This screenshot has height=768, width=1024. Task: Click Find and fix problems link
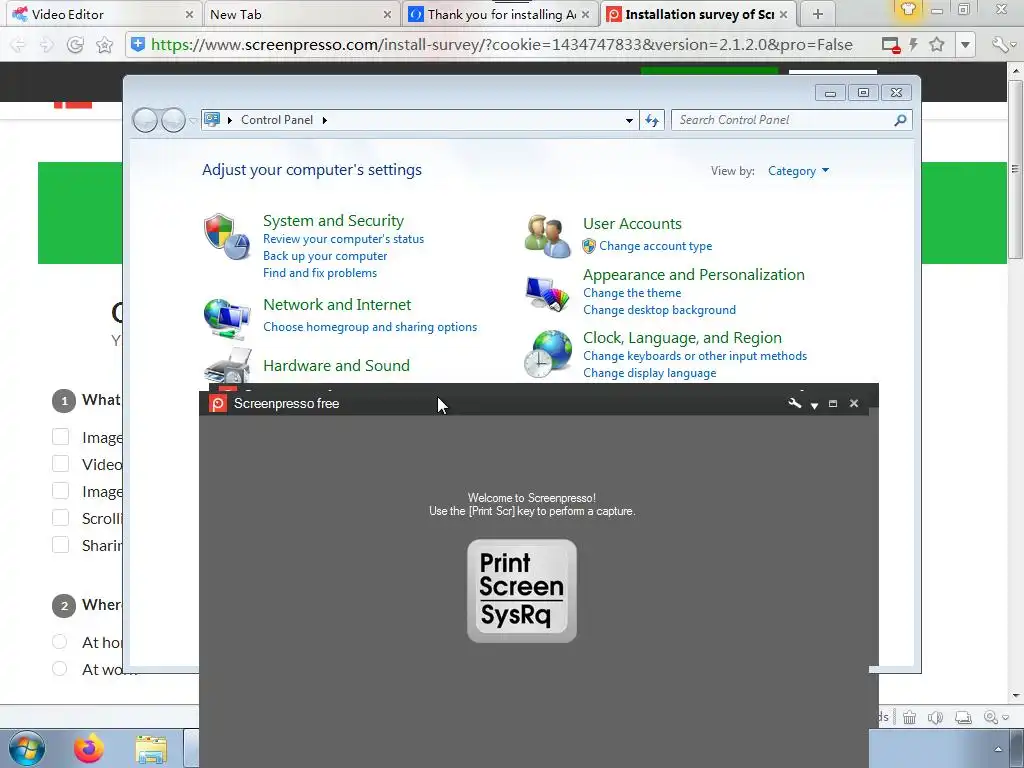[x=320, y=273]
